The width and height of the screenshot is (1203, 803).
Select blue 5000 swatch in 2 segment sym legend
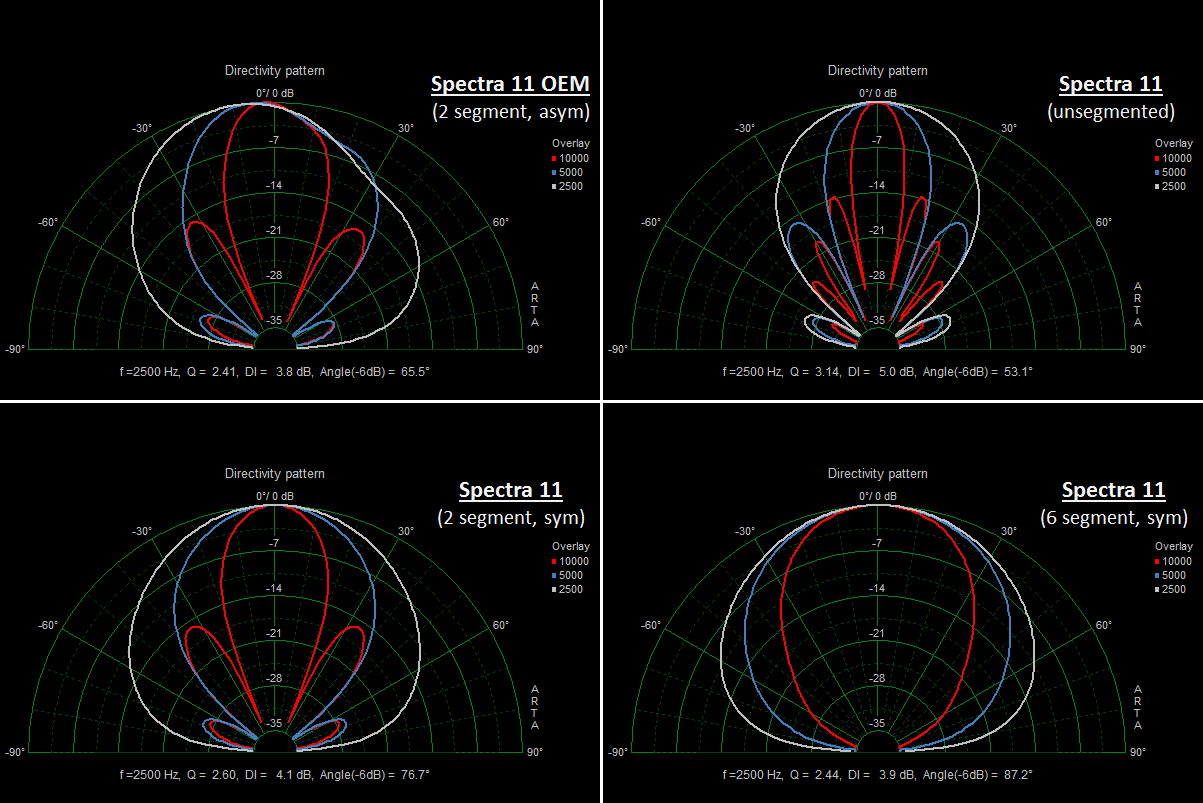pyautogui.click(x=555, y=576)
